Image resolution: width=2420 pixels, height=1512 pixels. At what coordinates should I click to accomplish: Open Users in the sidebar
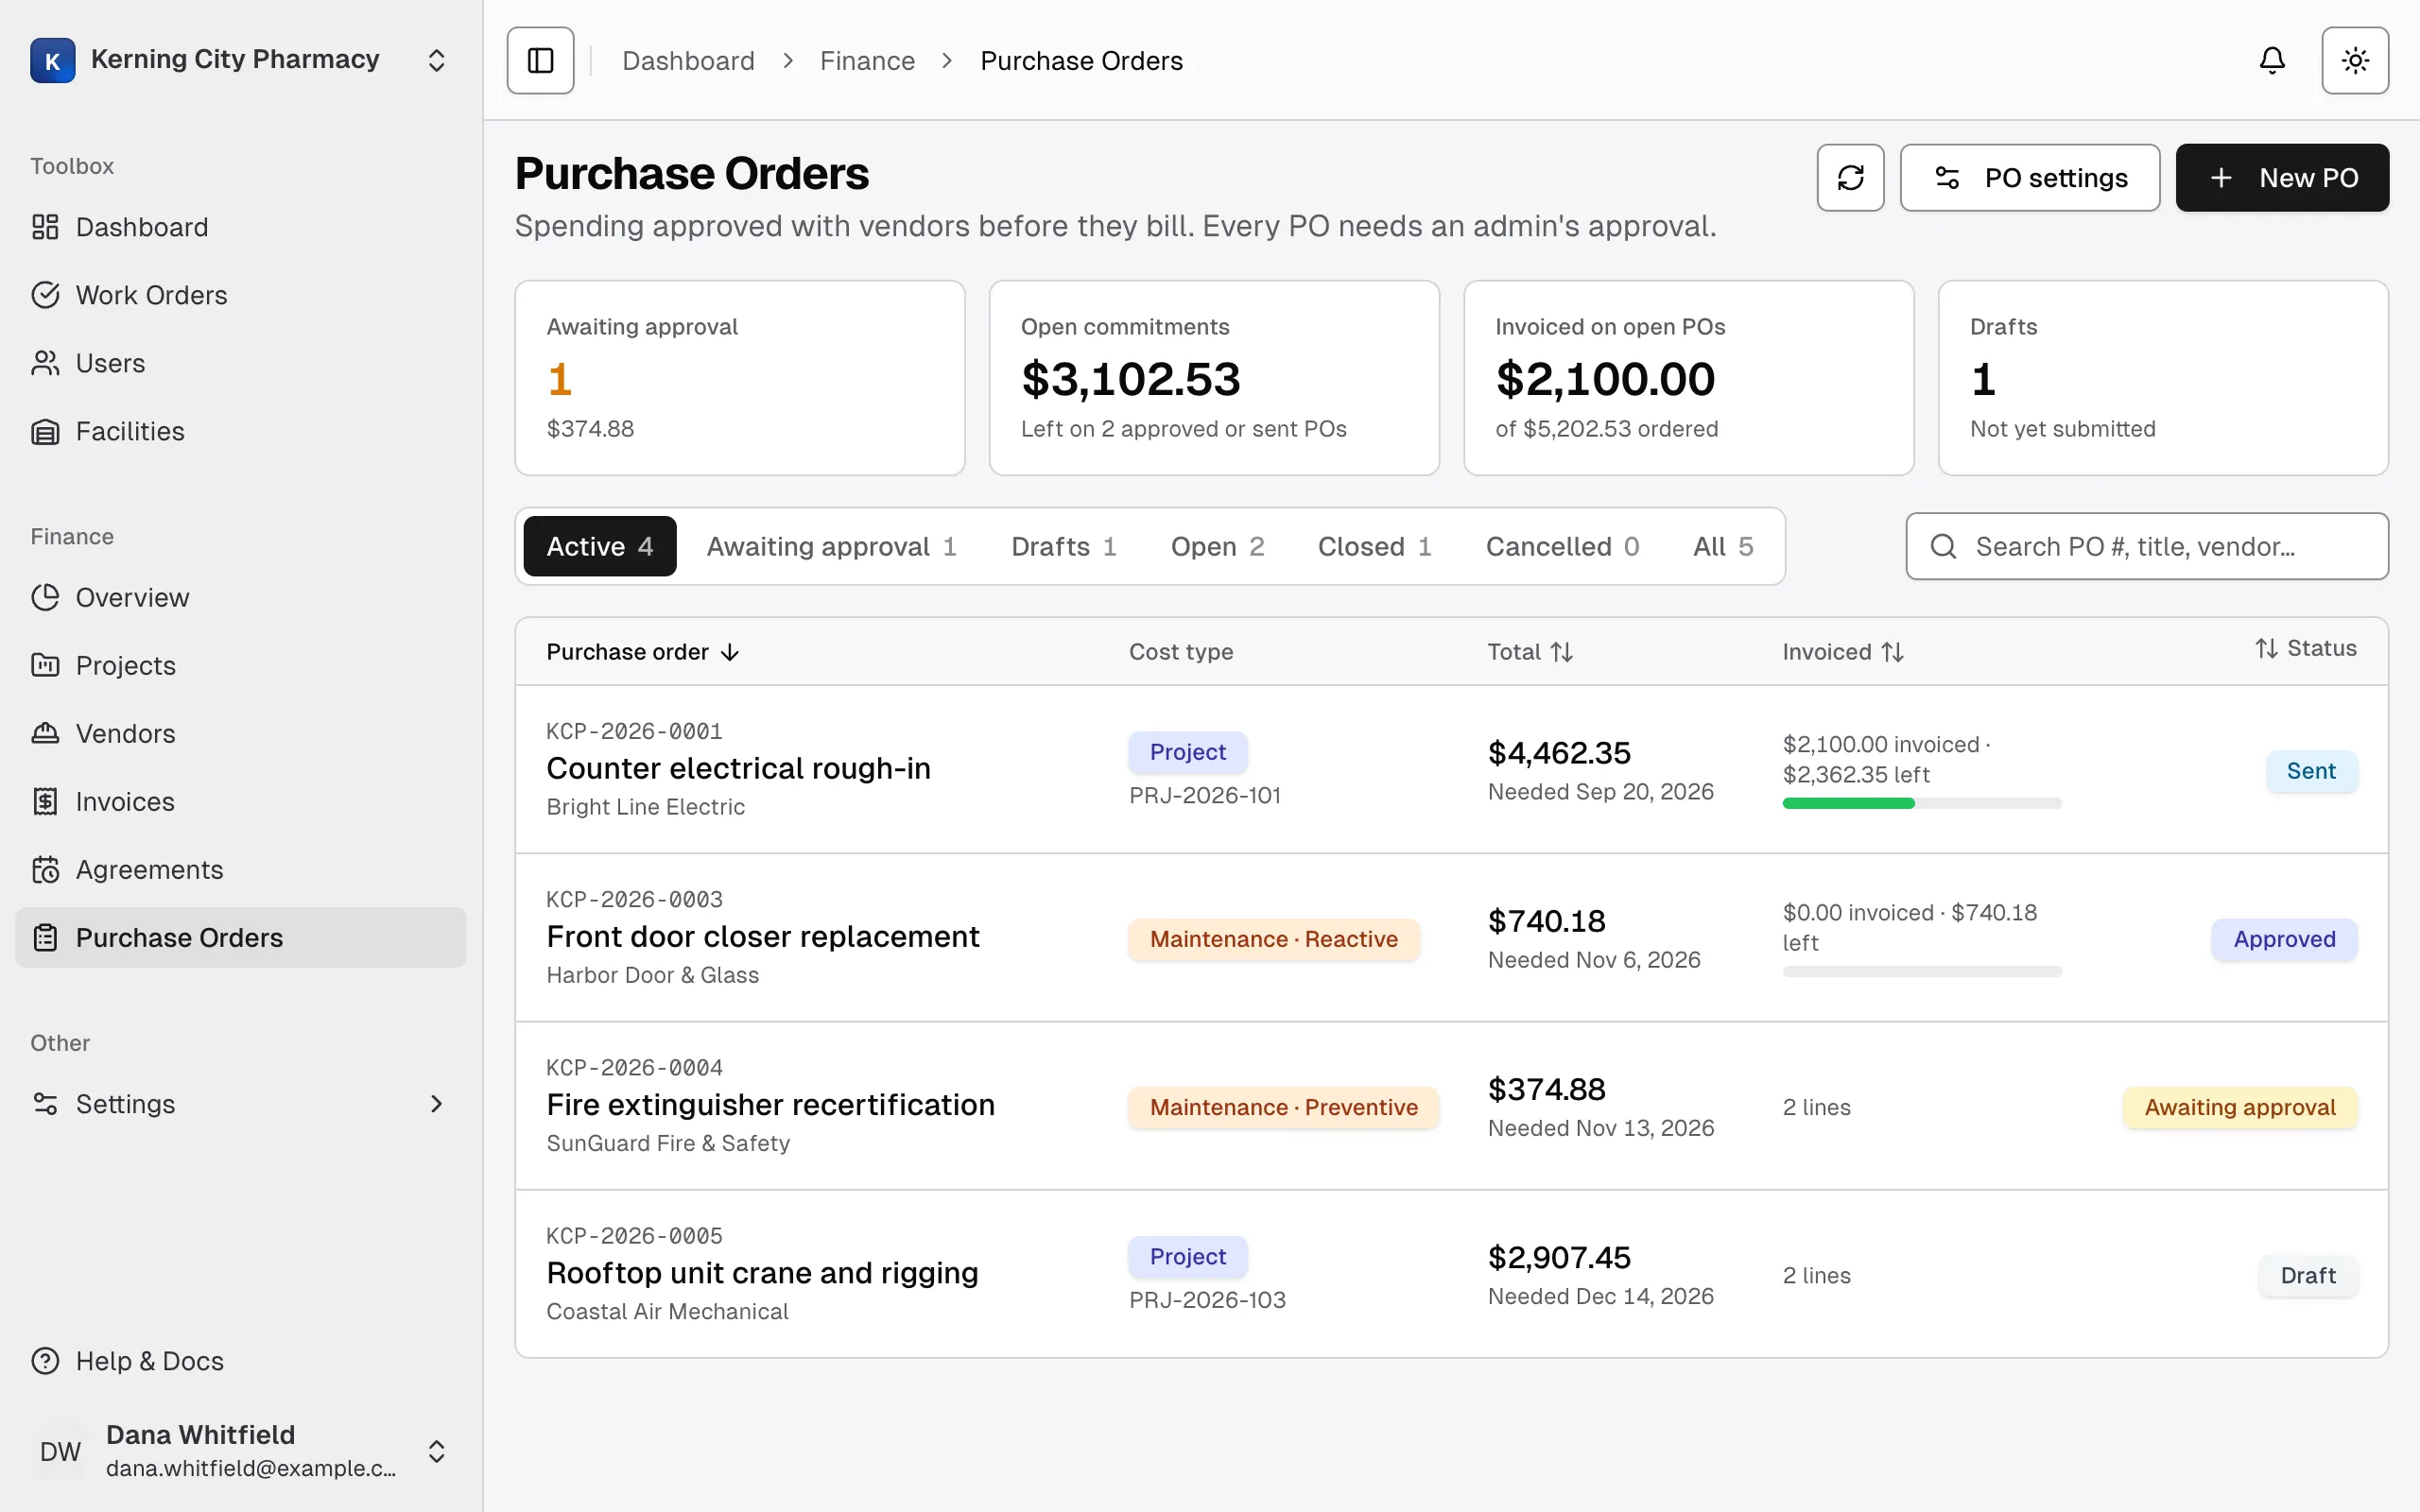coord(240,363)
